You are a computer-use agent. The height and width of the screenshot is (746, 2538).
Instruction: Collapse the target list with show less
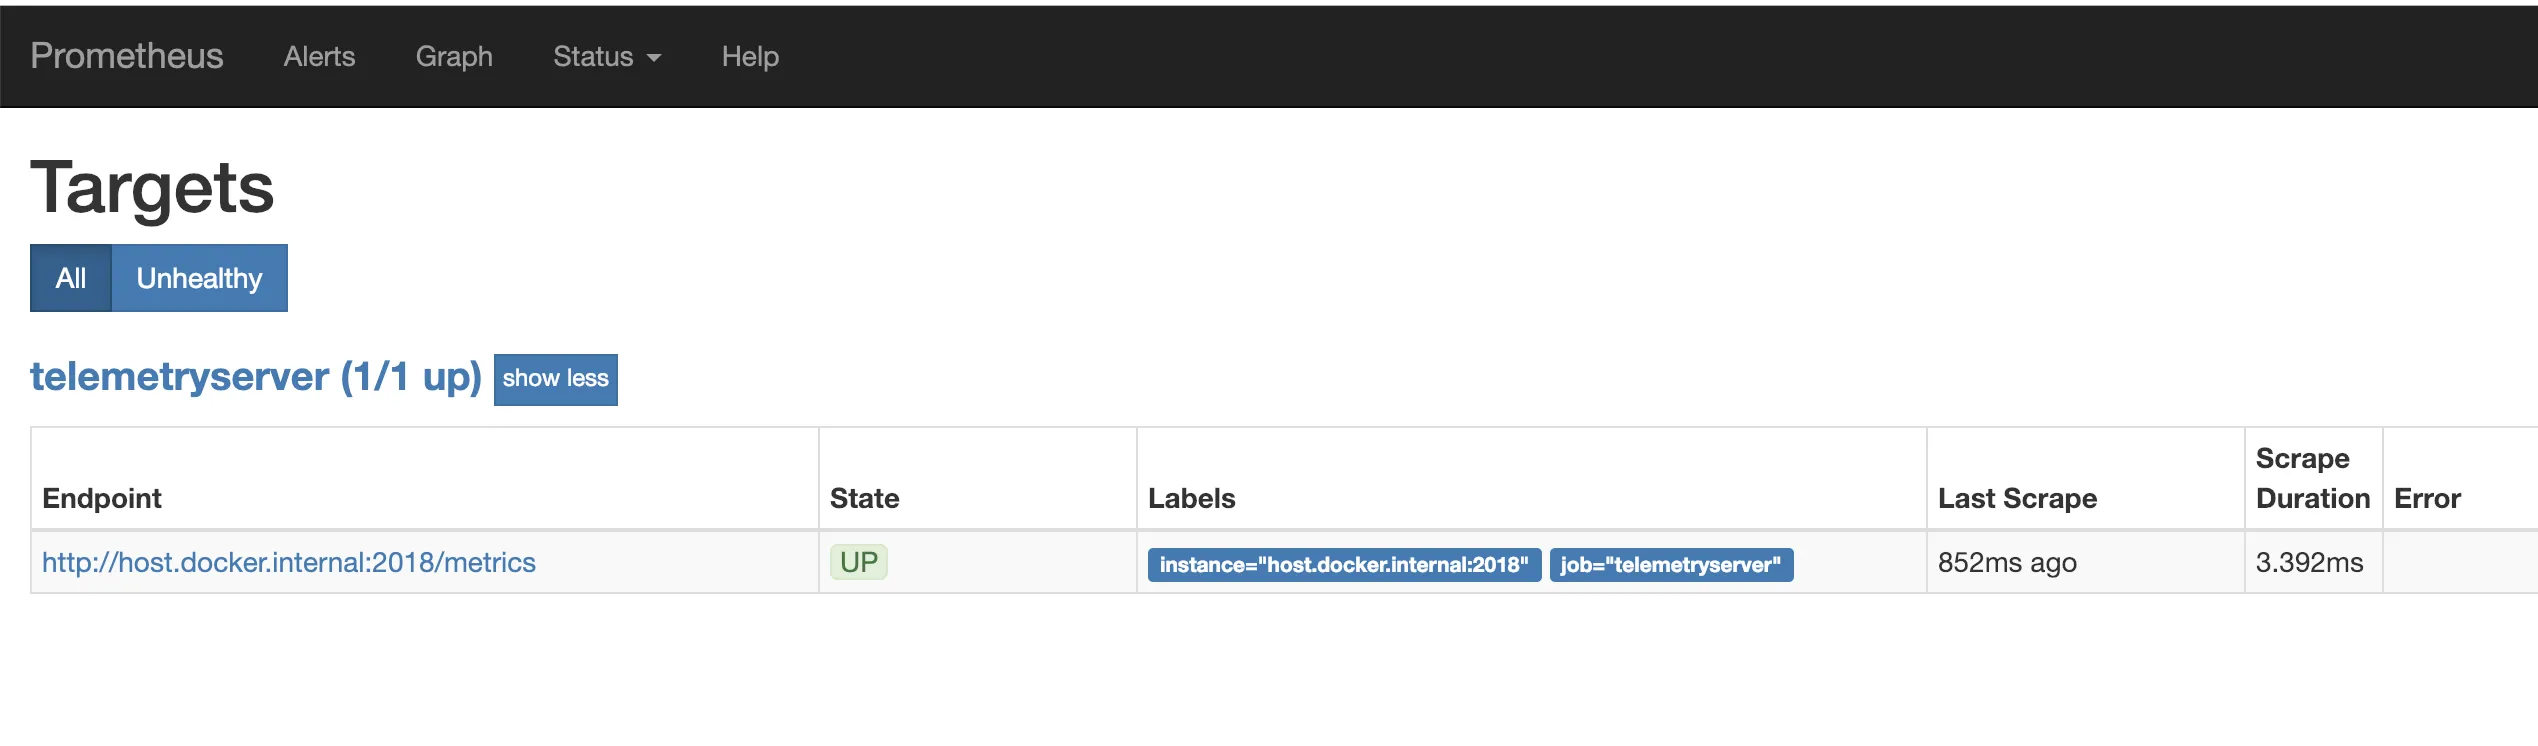555,379
